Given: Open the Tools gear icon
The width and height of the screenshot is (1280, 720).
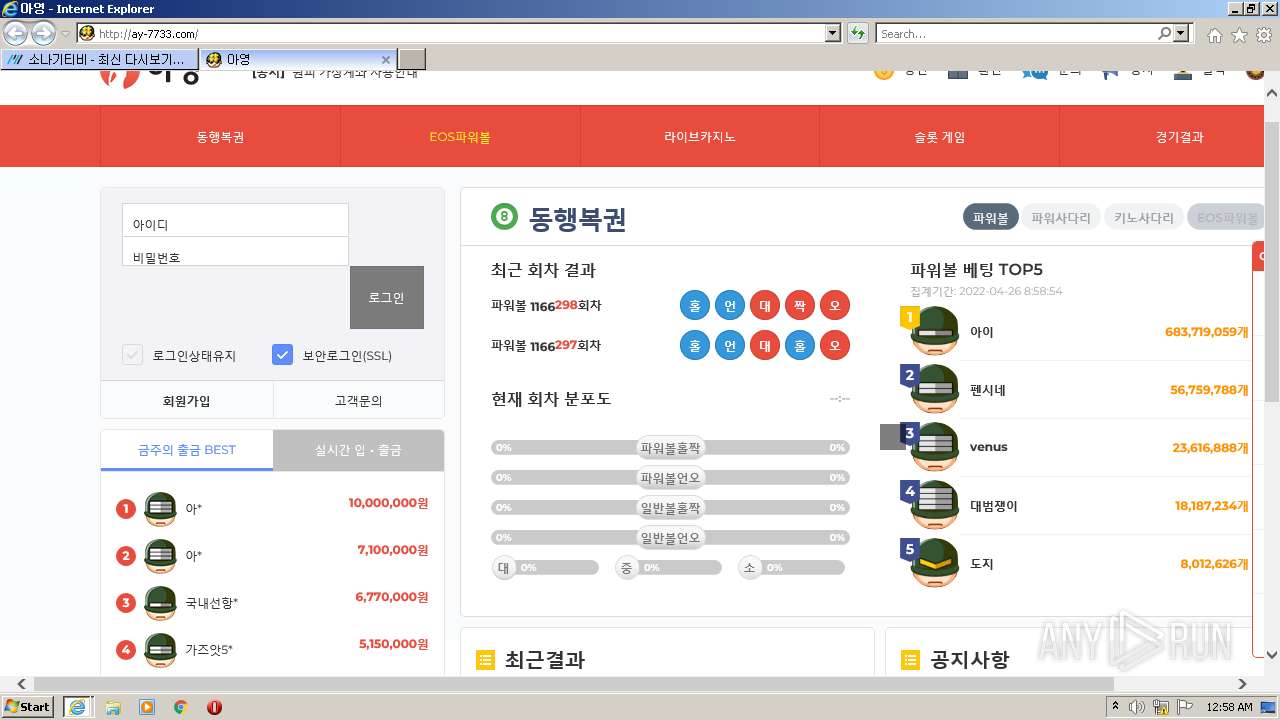Looking at the screenshot, I should point(1264,35).
